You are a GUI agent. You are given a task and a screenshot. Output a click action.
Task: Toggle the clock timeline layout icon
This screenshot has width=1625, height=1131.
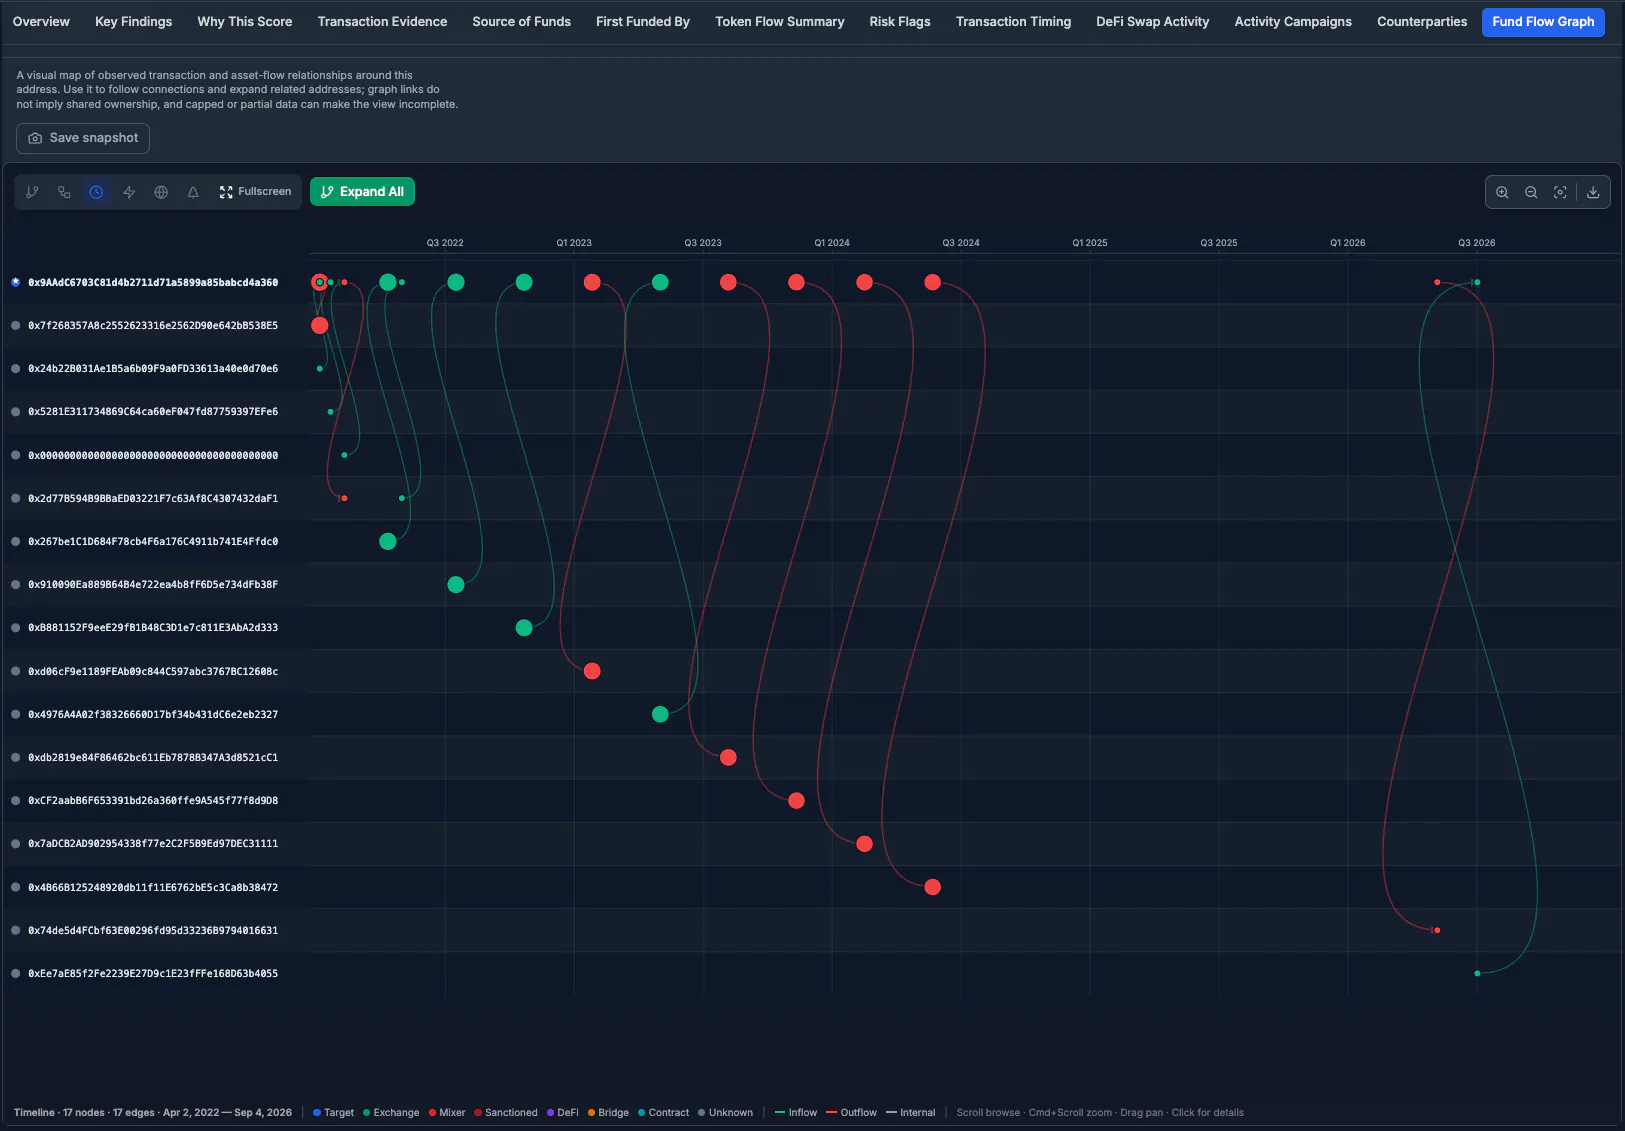click(x=96, y=192)
